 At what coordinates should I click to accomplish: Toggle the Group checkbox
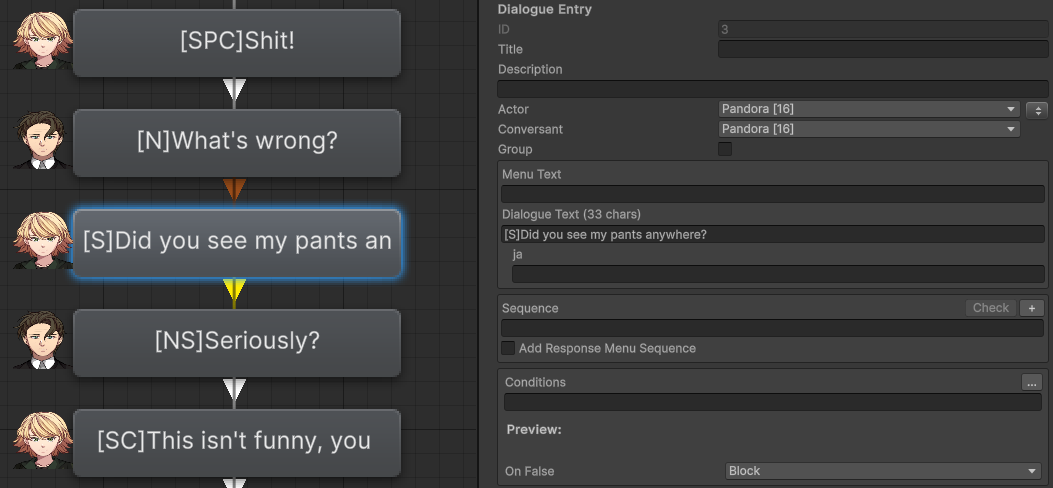click(725, 149)
